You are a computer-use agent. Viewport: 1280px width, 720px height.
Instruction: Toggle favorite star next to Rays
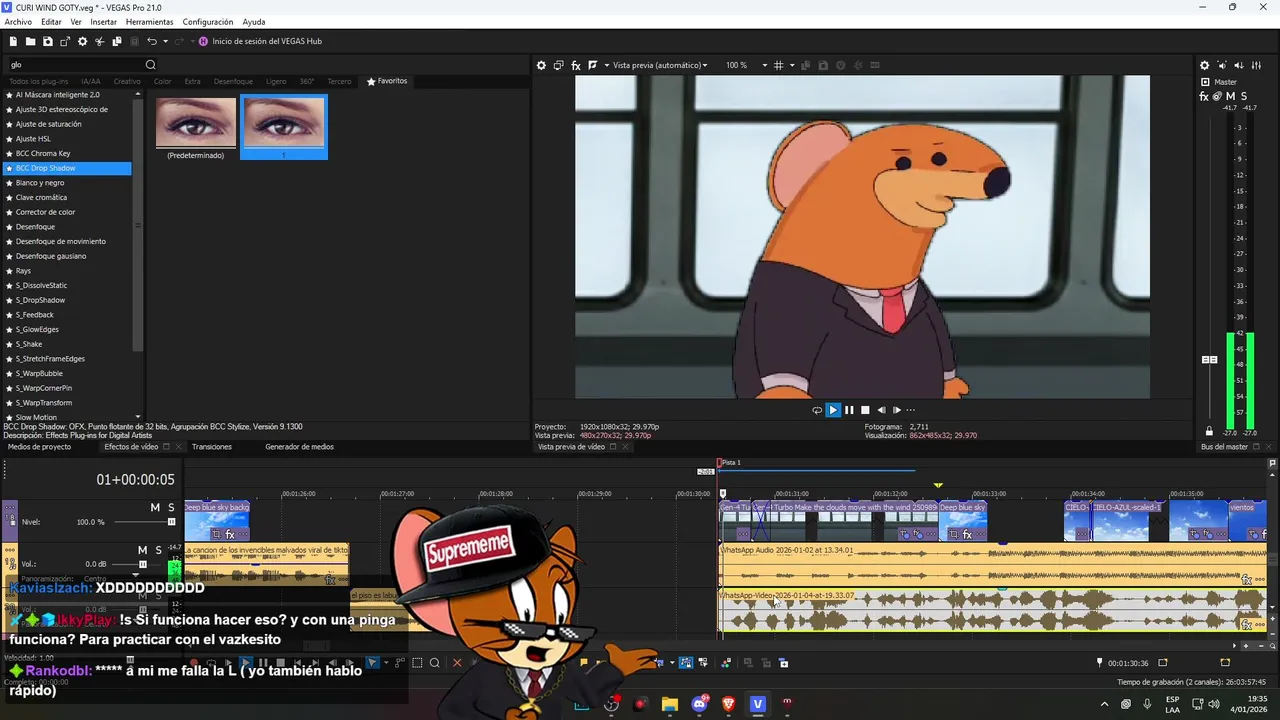[x=9, y=271]
